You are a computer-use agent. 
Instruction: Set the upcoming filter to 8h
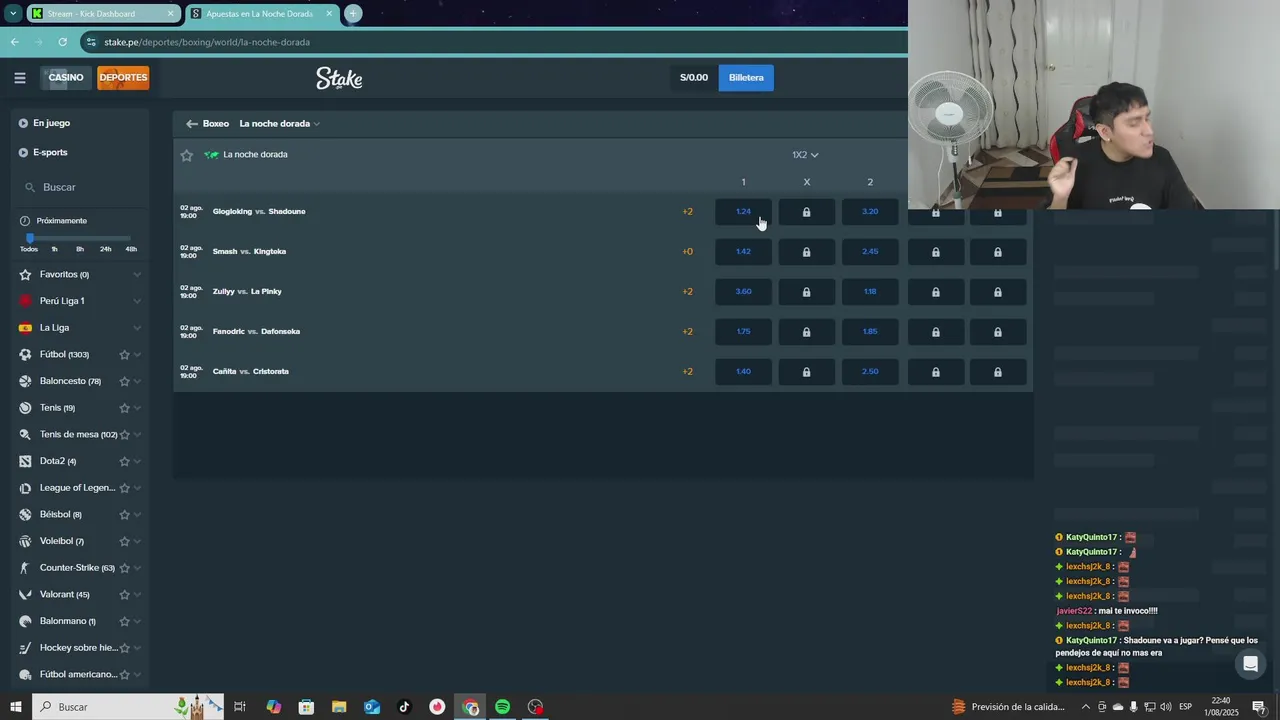(80, 249)
